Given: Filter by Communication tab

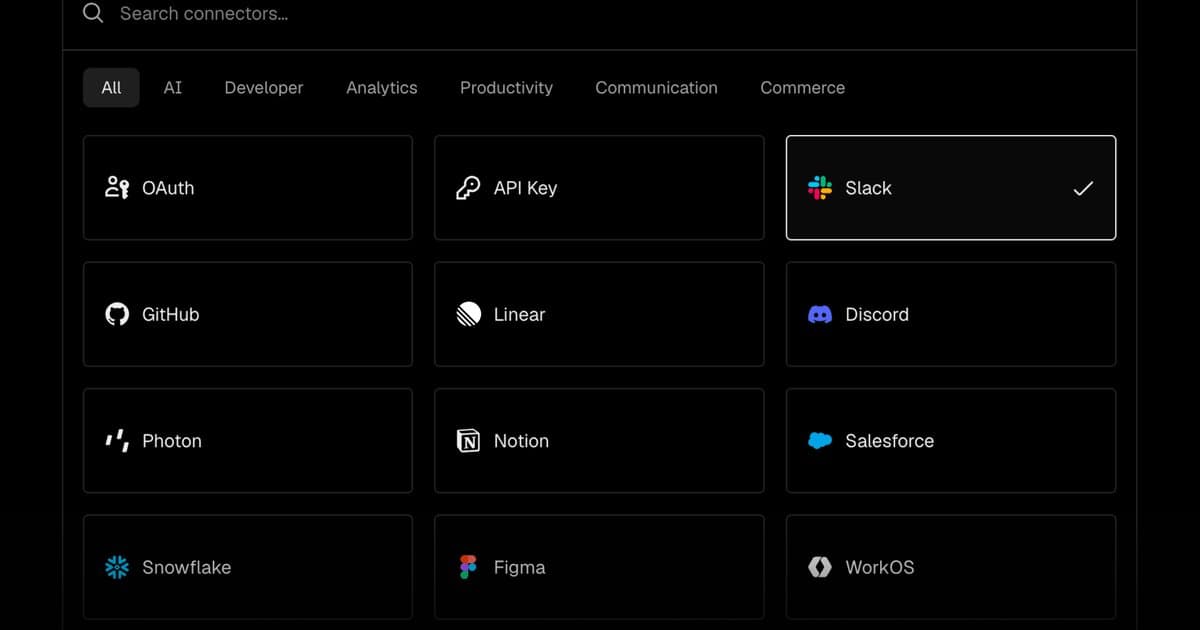Looking at the screenshot, I should (x=657, y=88).
